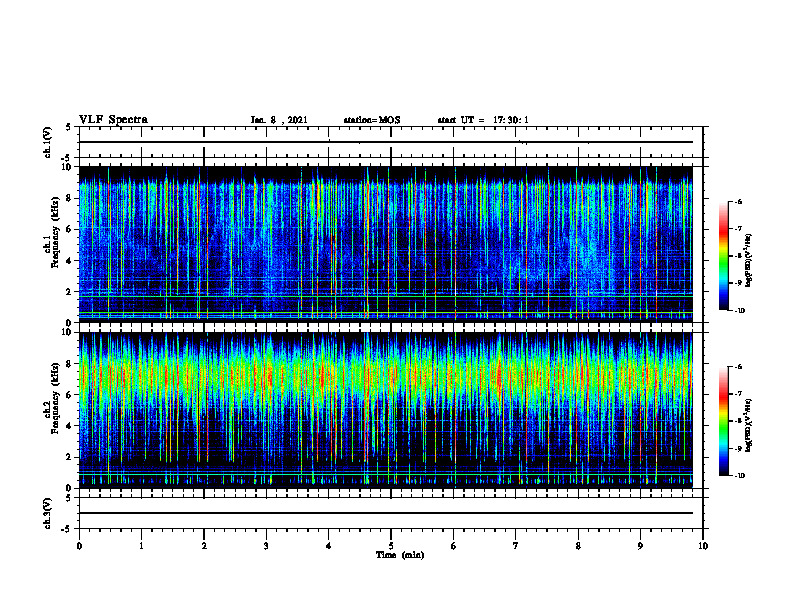The width and height of the screenshot is (792, 612).
Task: Click the ch.1 spectrogram plot area
Action: pyautogui.click(x=386, y=244)
